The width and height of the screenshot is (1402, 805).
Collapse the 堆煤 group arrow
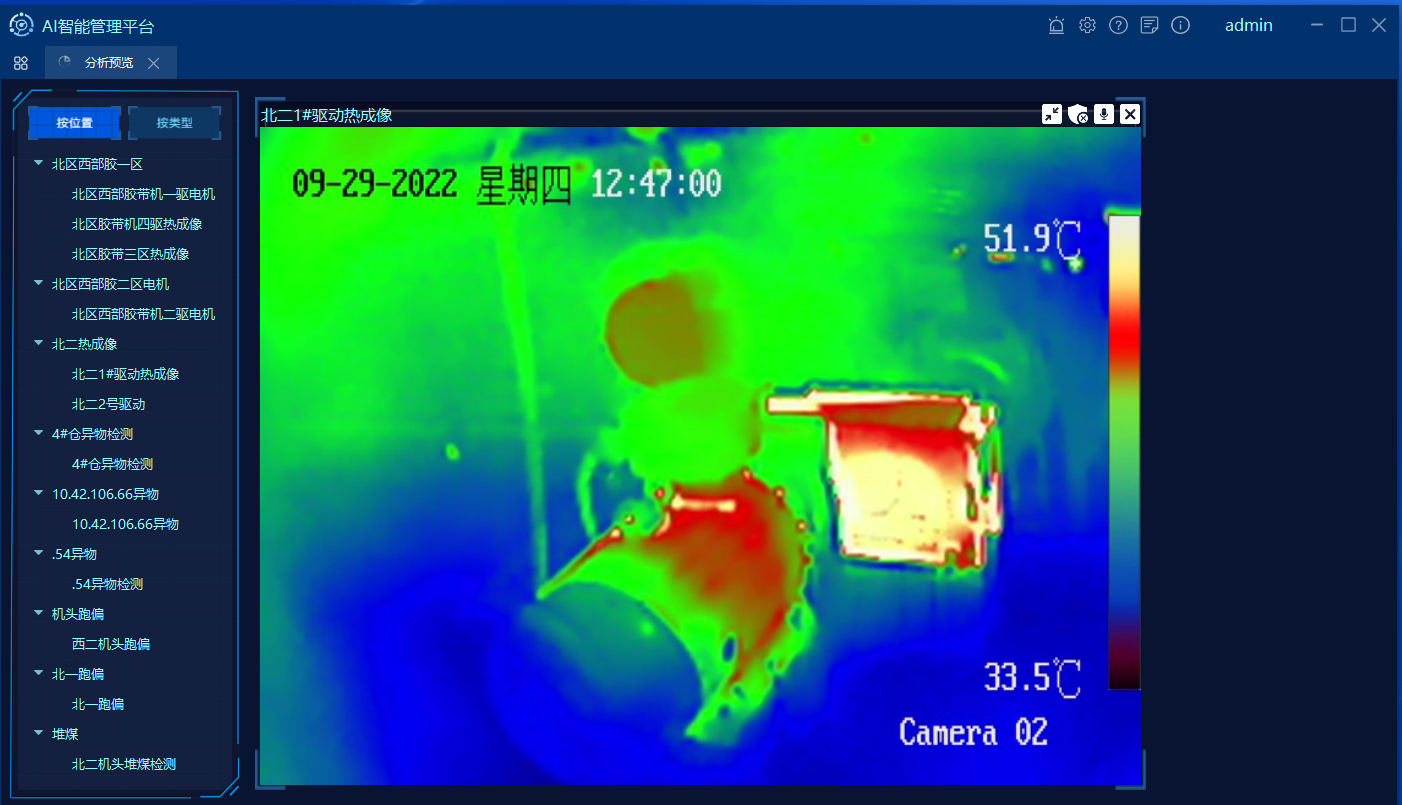(38, 733)
